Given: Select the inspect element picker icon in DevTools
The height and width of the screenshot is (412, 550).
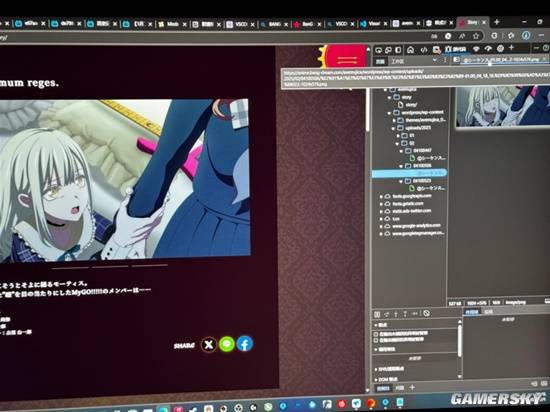Looking at the screenshot, I should pyautogui.click(x=379, y=50).
